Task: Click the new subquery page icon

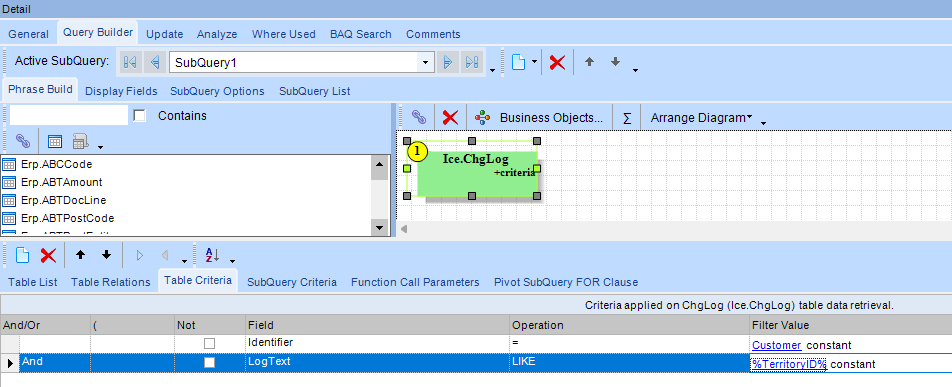Action: (x=518, y=63)
